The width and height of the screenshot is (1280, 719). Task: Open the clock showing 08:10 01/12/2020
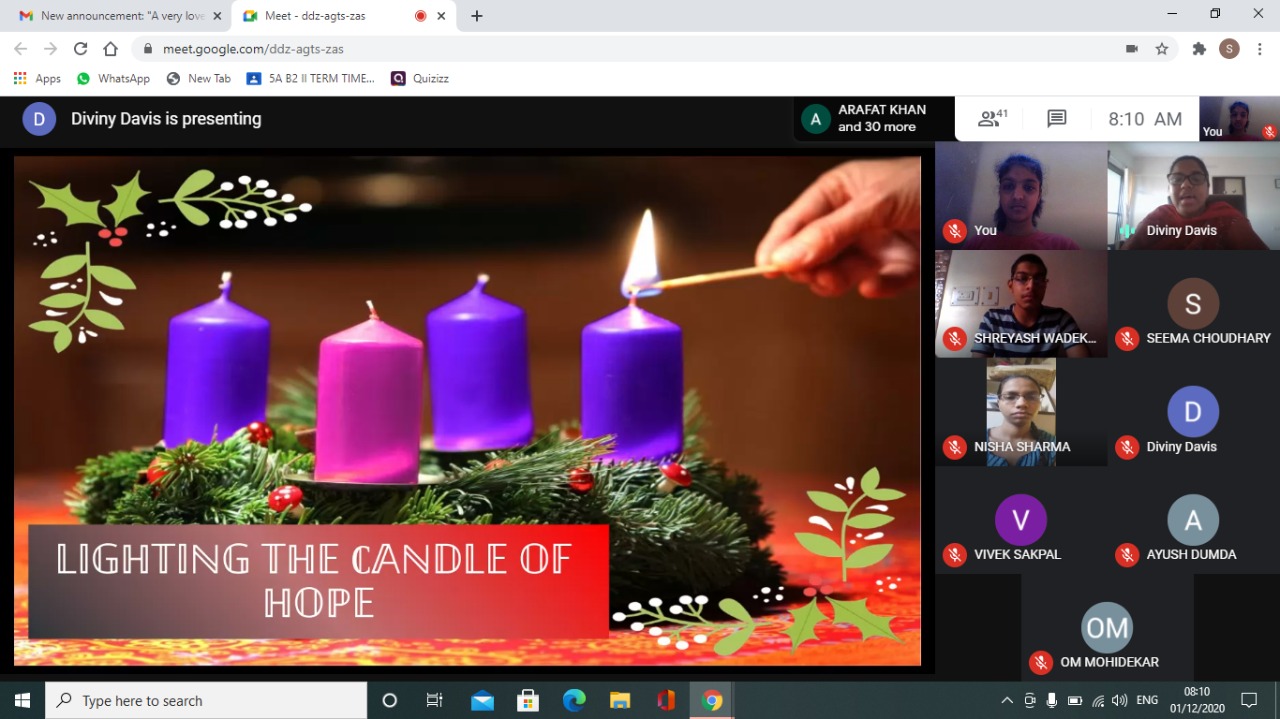1197,700
